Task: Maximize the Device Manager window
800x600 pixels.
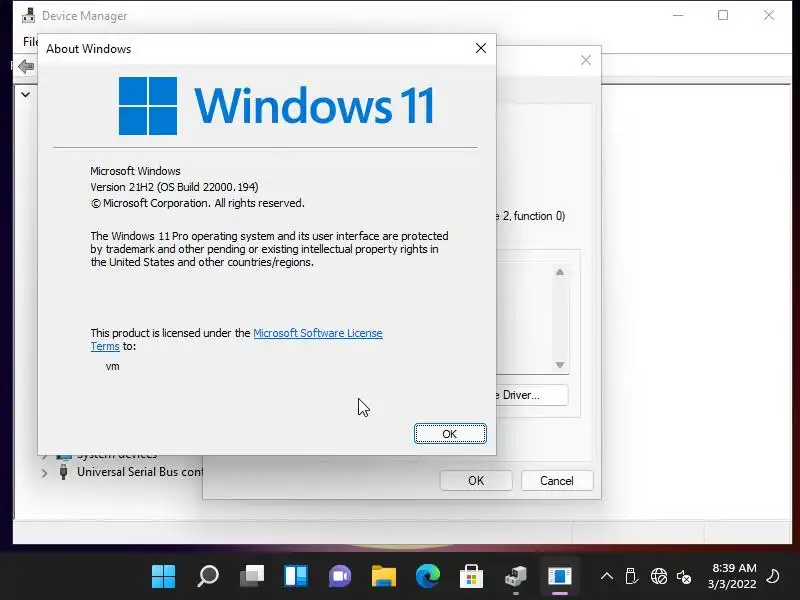Action: click(x=723, y=15)
